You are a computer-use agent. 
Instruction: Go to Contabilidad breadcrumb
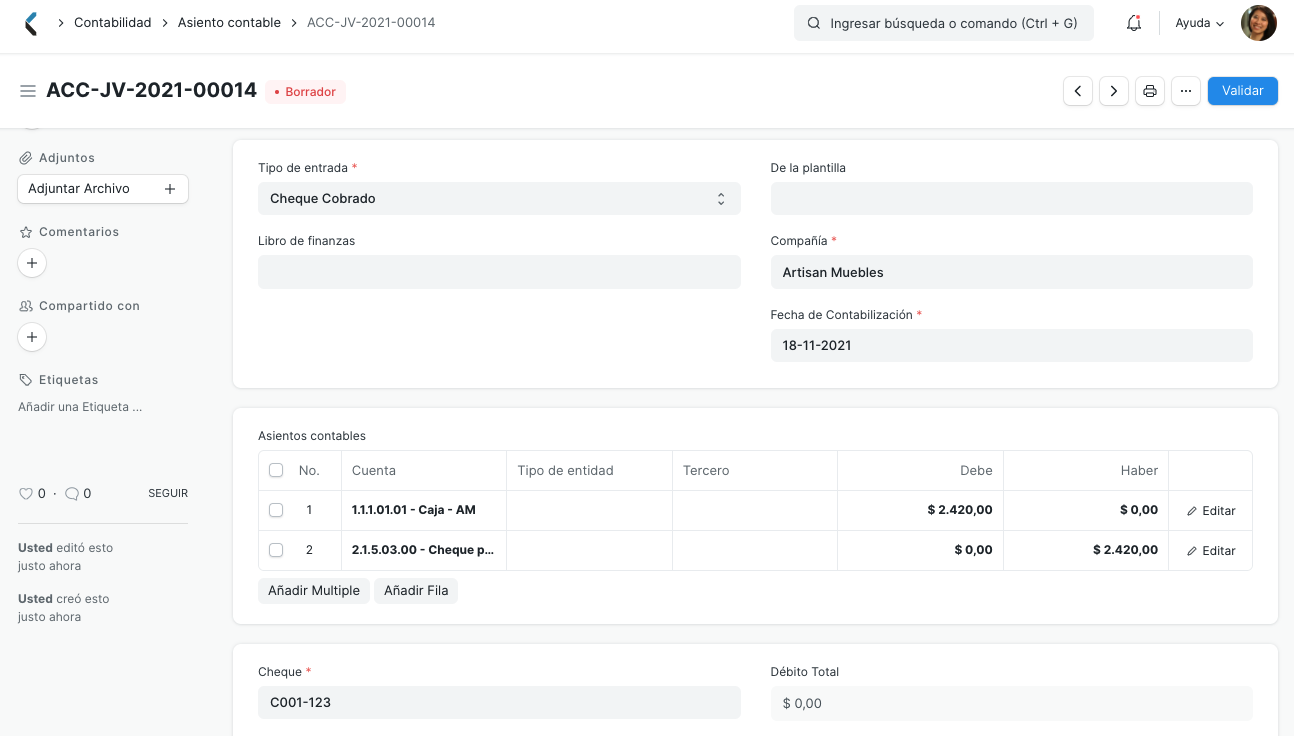point(113,22)
